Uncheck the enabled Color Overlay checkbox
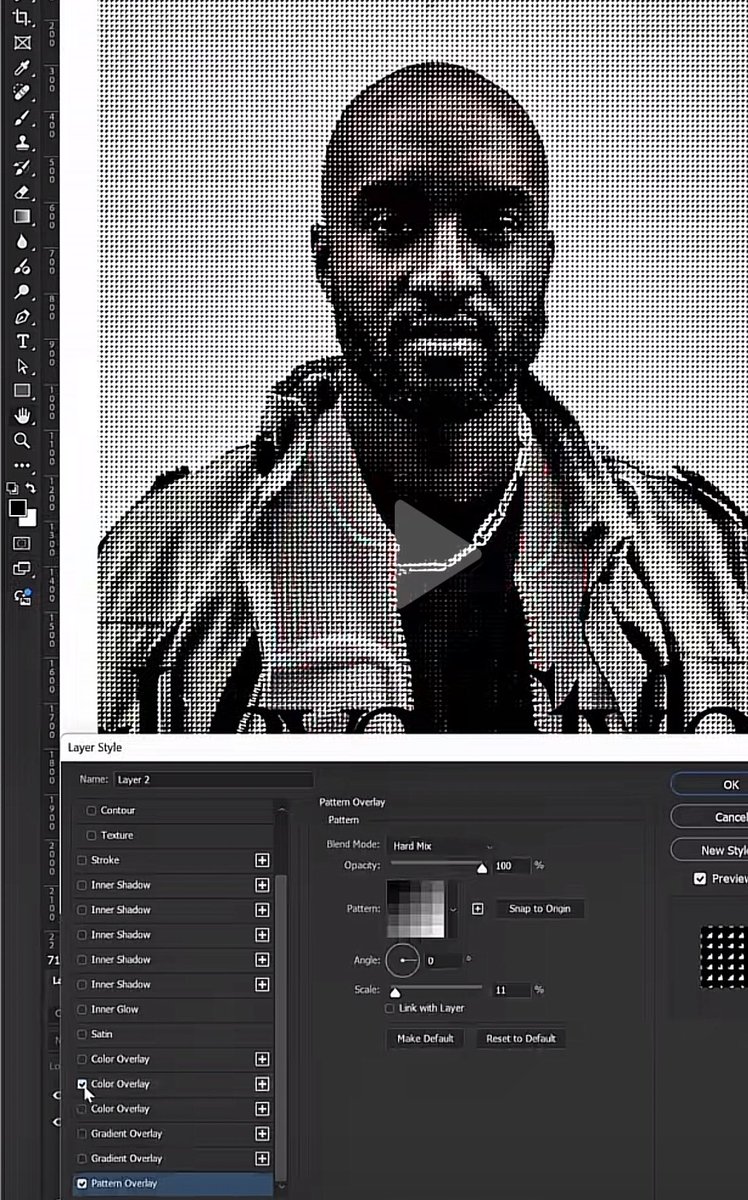The image size is (748, 1200). click(x=82, y=1084)
